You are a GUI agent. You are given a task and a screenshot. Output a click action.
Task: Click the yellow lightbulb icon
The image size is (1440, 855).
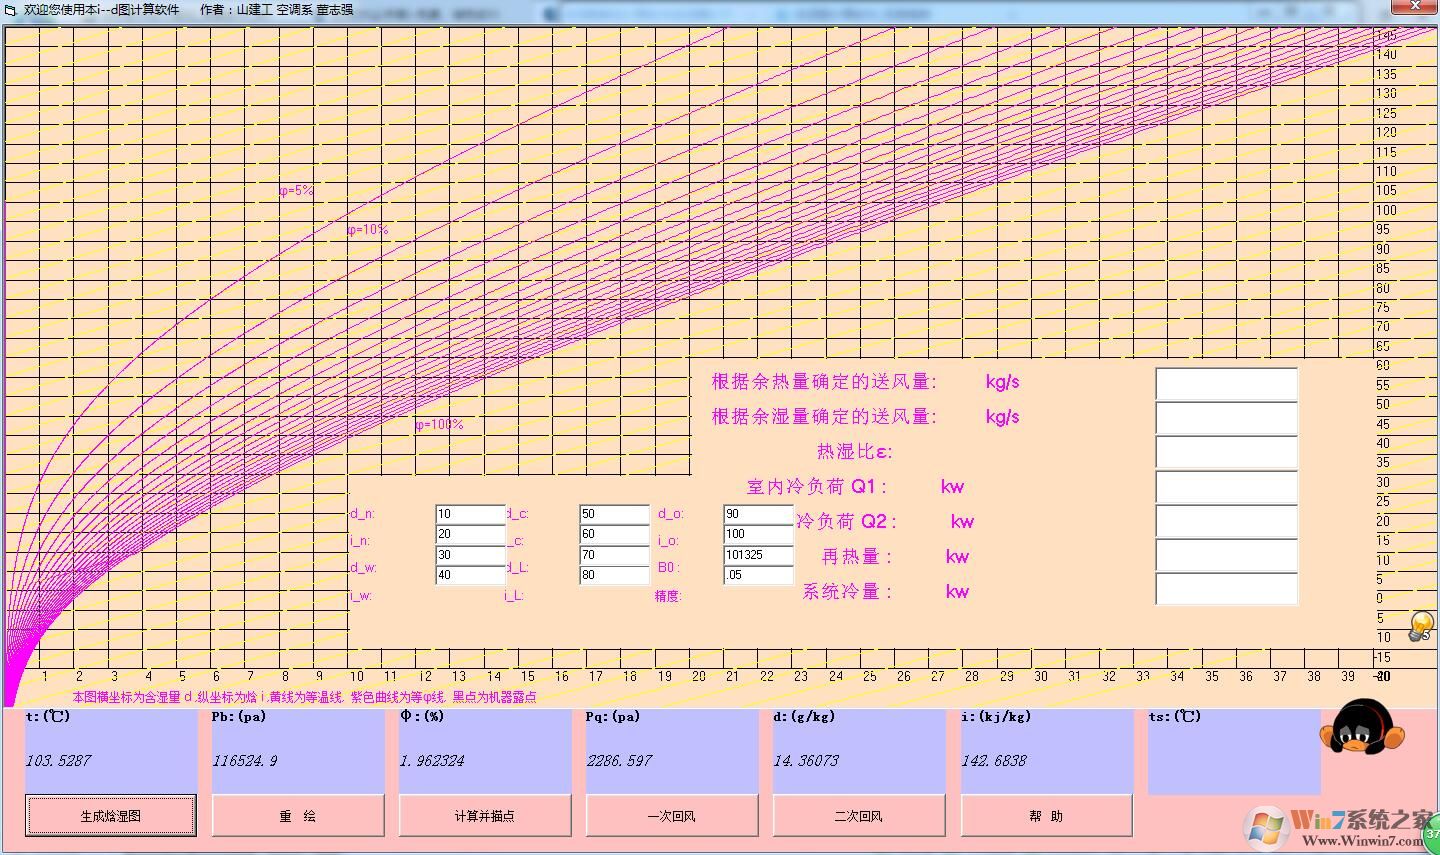(1420, 626)
